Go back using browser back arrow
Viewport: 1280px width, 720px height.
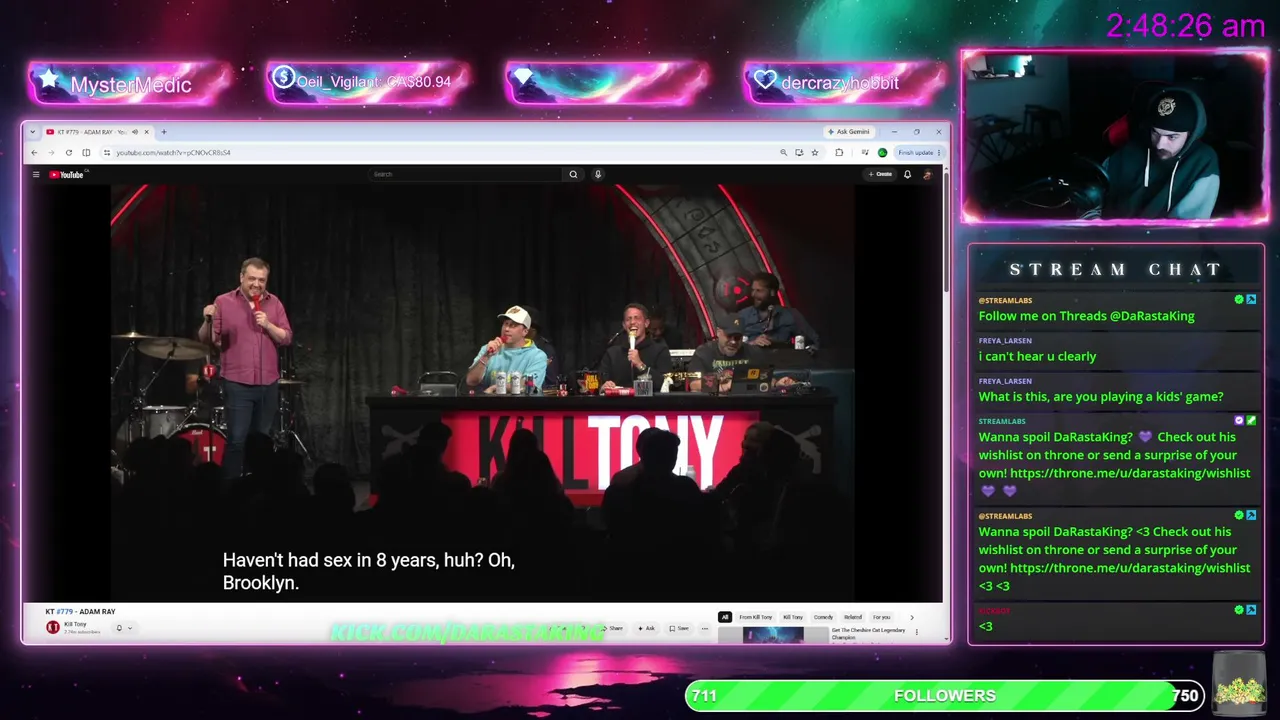pos(34,152)
